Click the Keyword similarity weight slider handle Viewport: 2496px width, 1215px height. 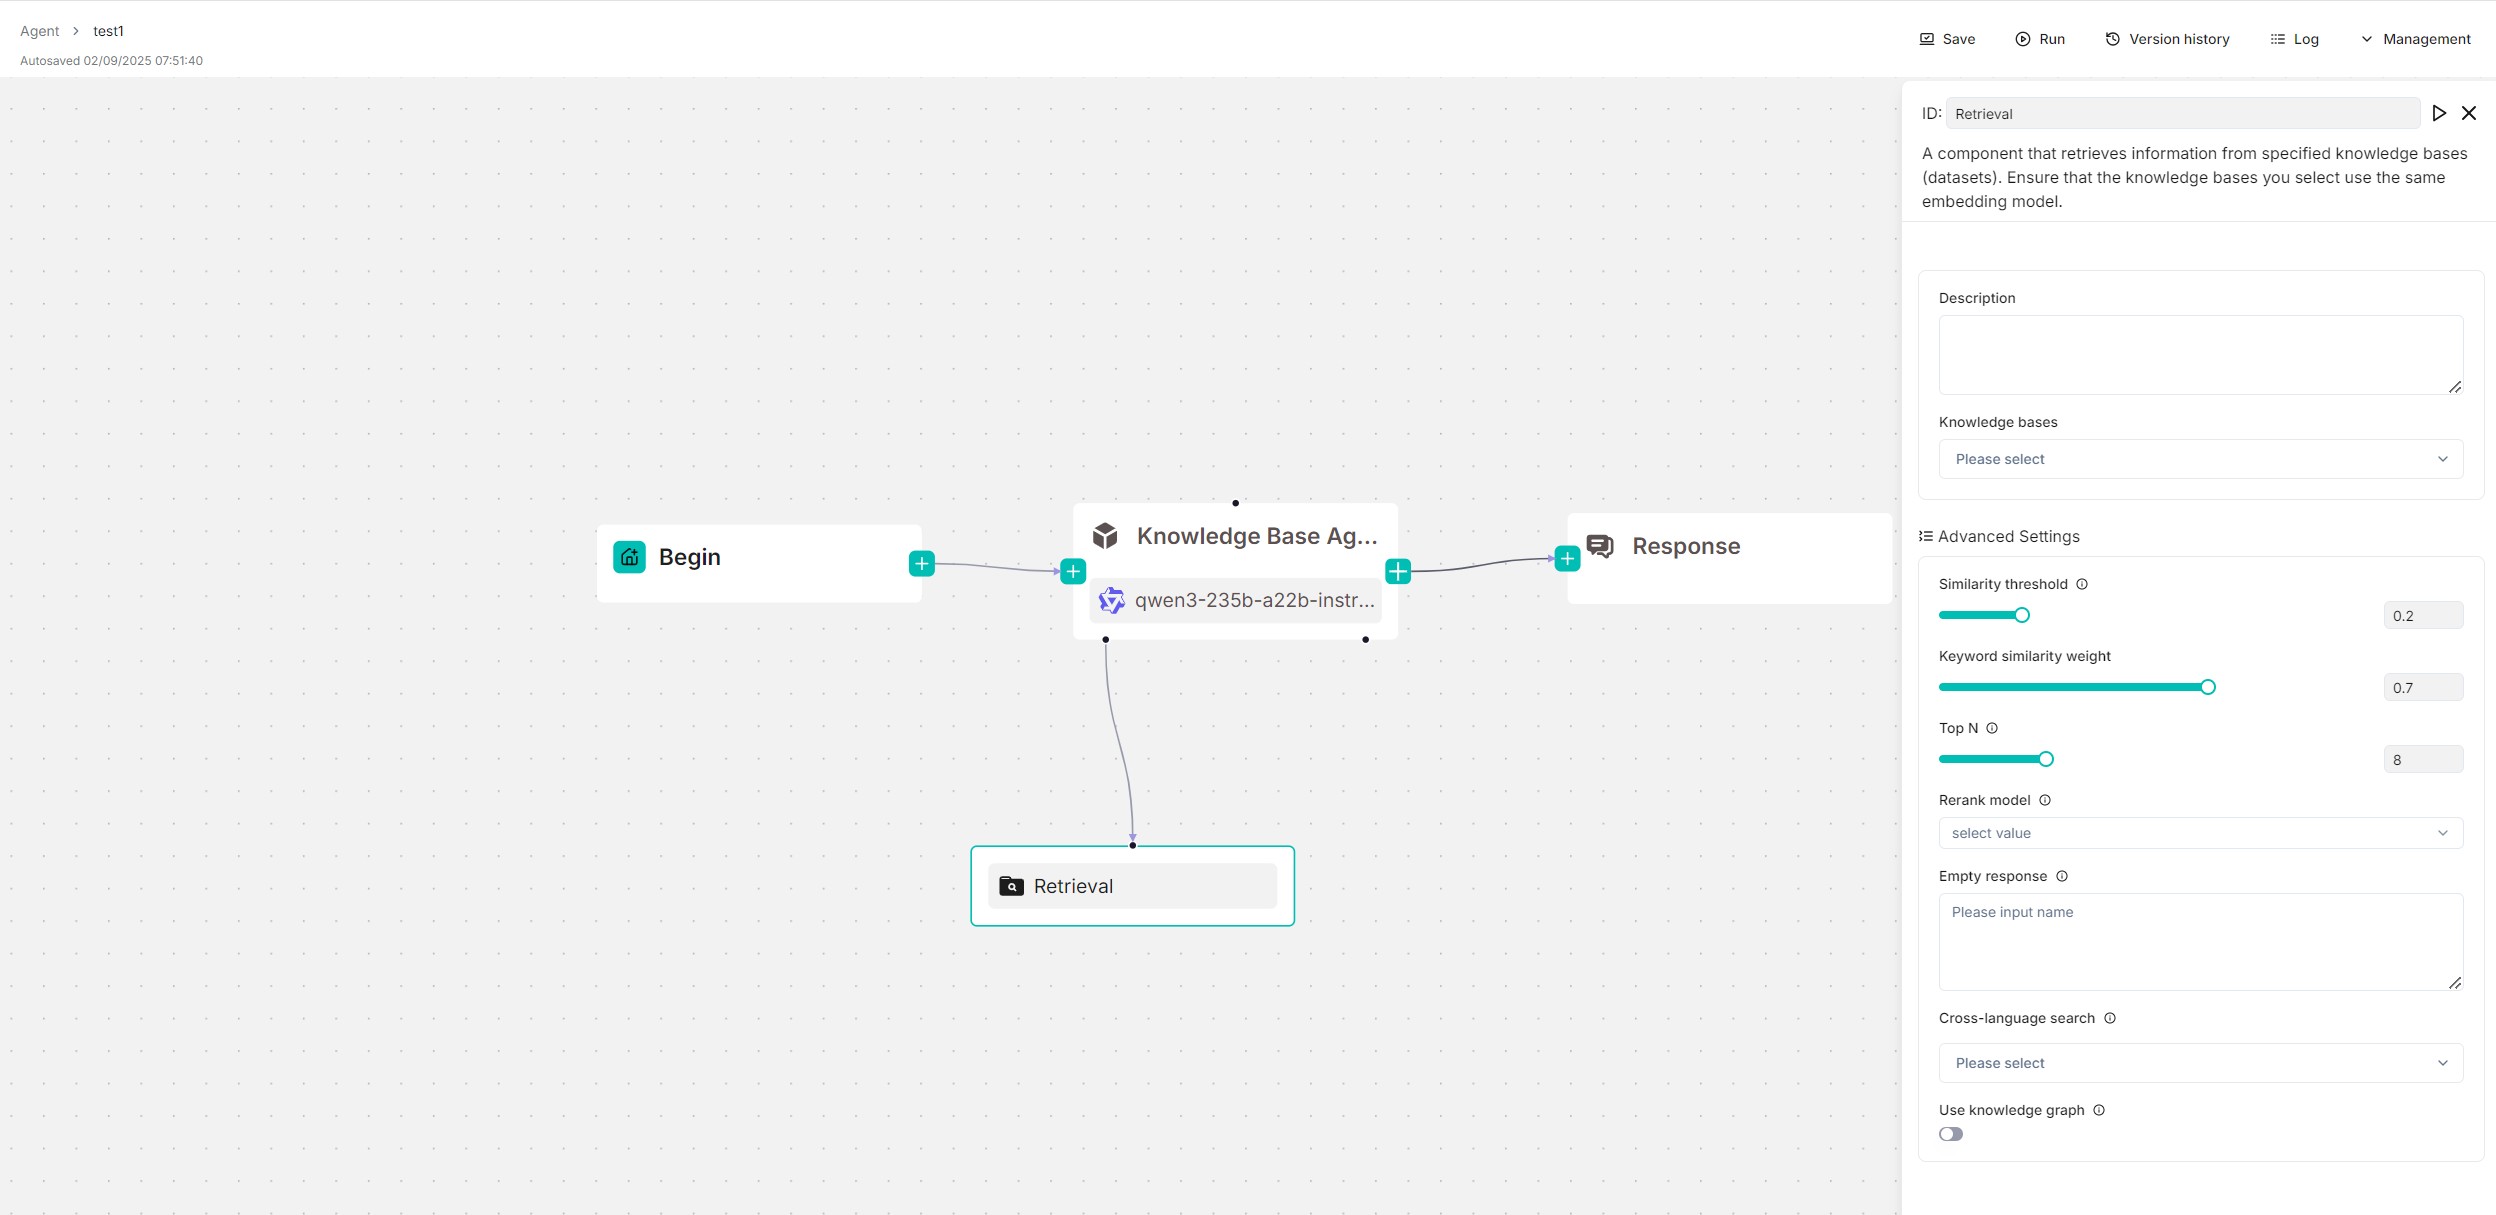coord(2208,687)
